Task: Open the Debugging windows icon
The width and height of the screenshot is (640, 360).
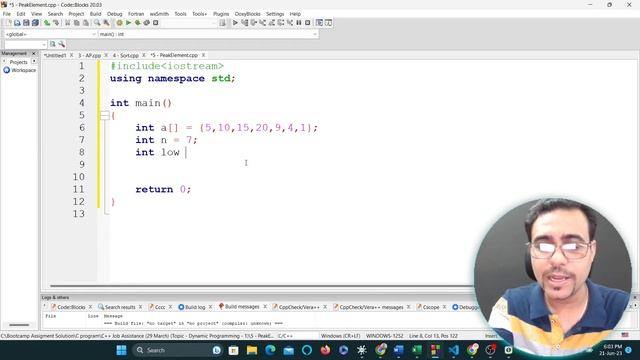Action: pyautogui.click(x=319, y=23)
